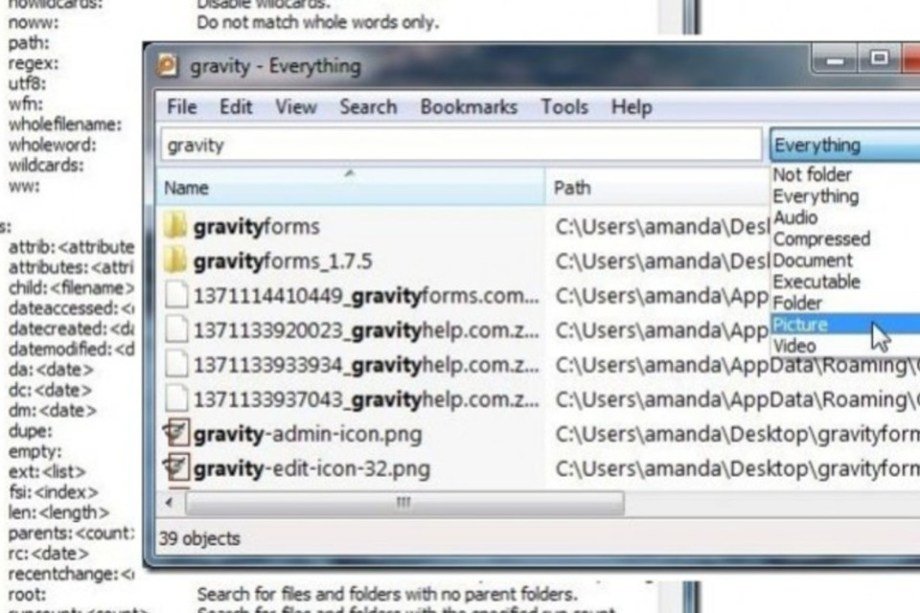
Task: Open the Tools menu
Action: coord(564,107)
